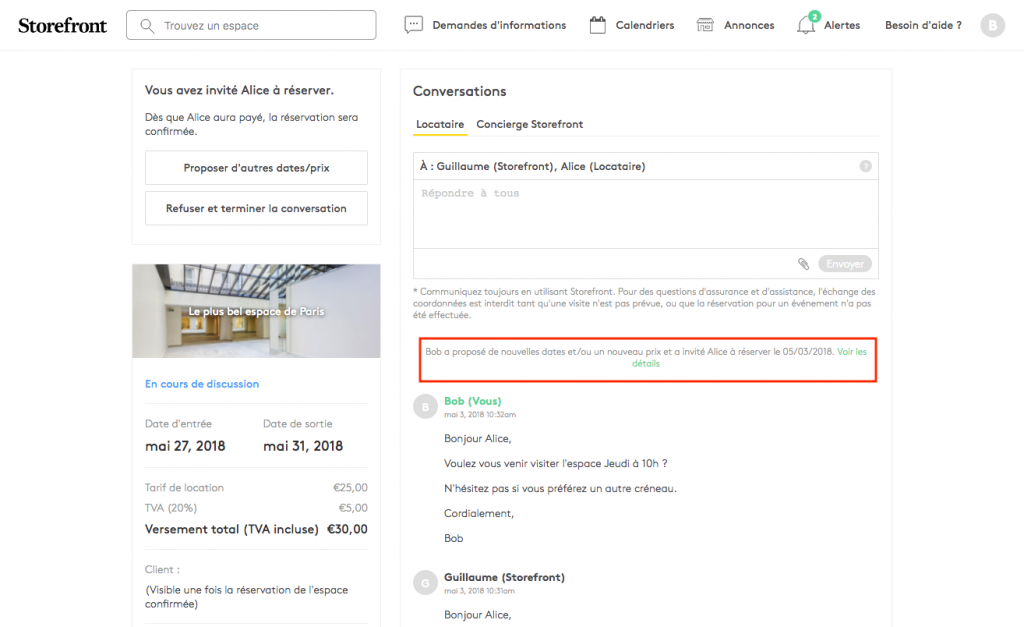The image size is (1024, 627).
Task: Open the alerts bell icon
Action: pyautogui.click(x=805, y=26)
